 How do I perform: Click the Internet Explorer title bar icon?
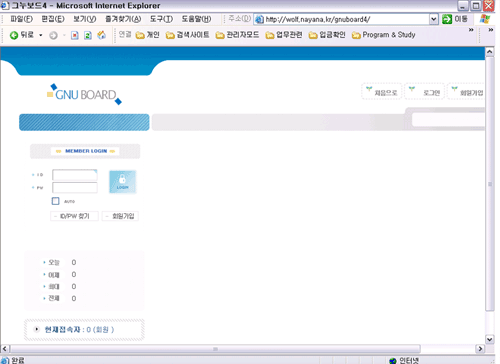5,5
